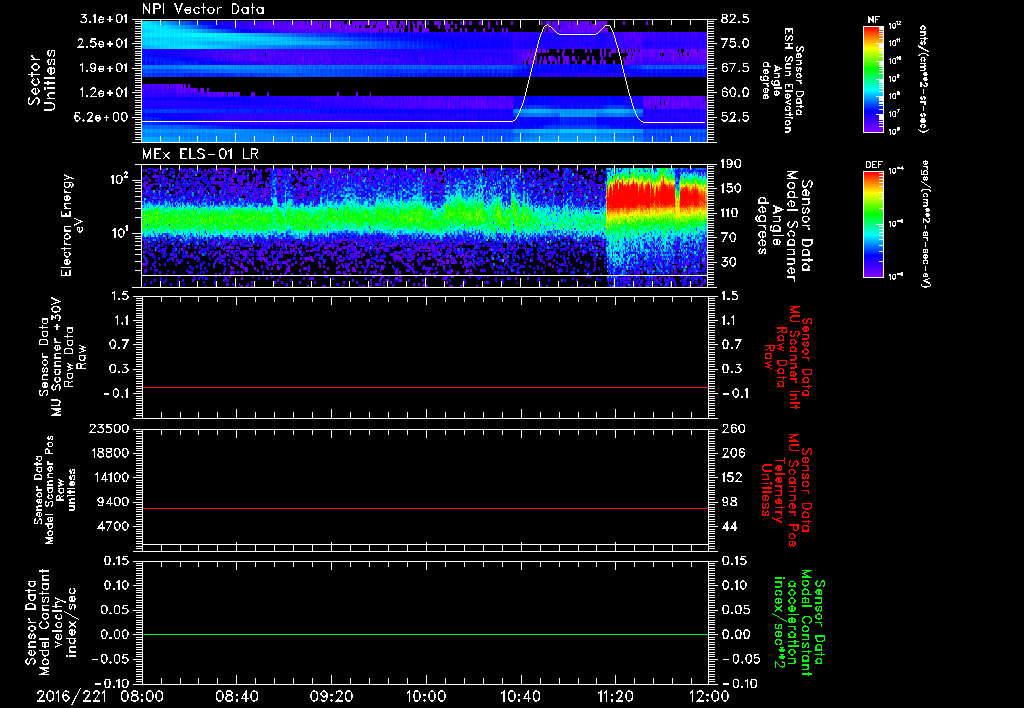Click the 75.0 sun elevation tick label
Image resolution: width=1024 pixels, height=708 pixels.
pos(735,43)
